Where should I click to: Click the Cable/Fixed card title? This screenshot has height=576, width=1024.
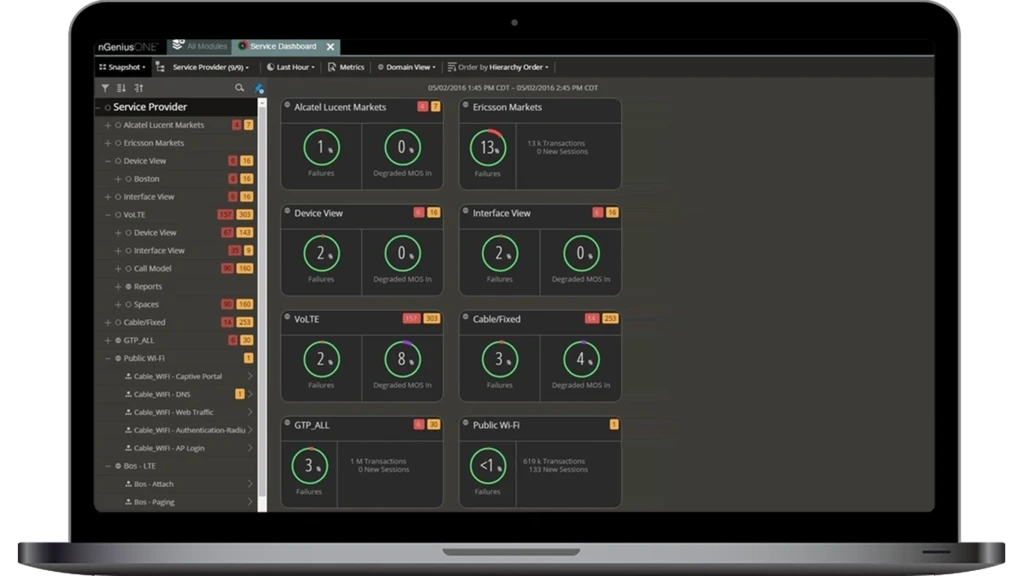(x=496, y=319)
